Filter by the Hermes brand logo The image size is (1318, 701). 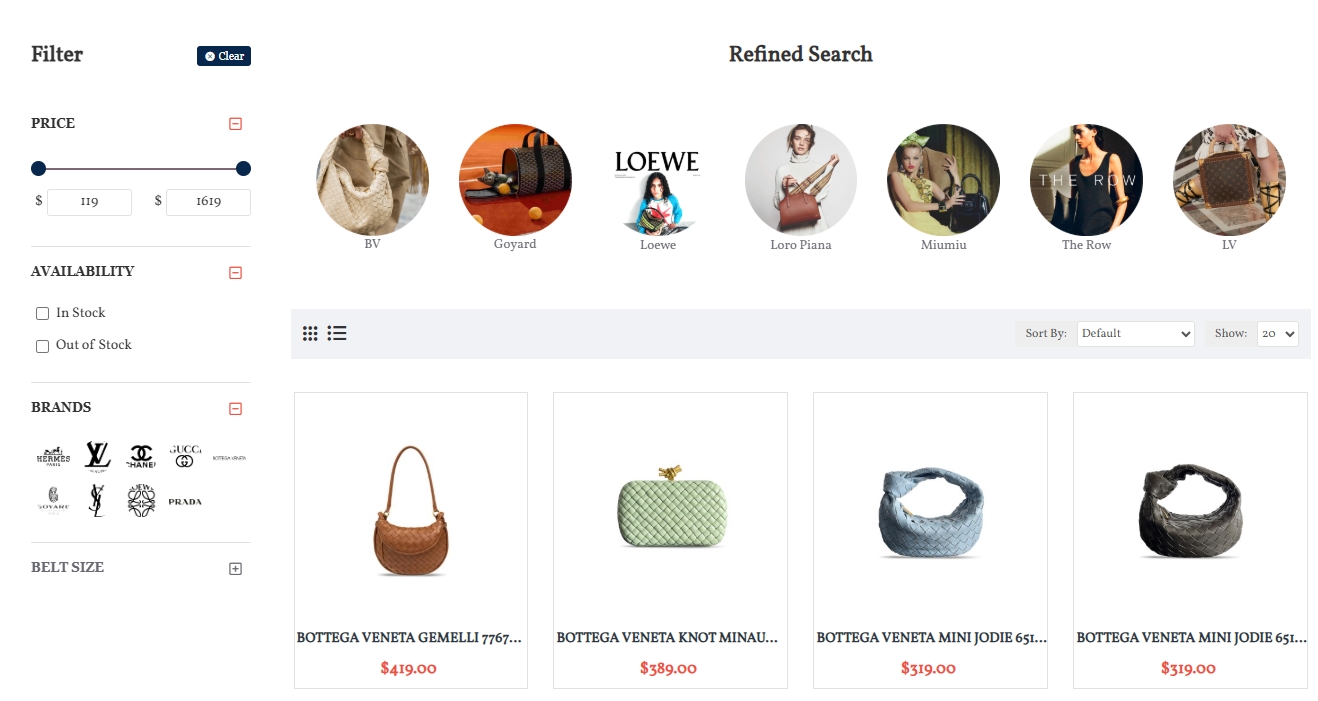point(53,456)
